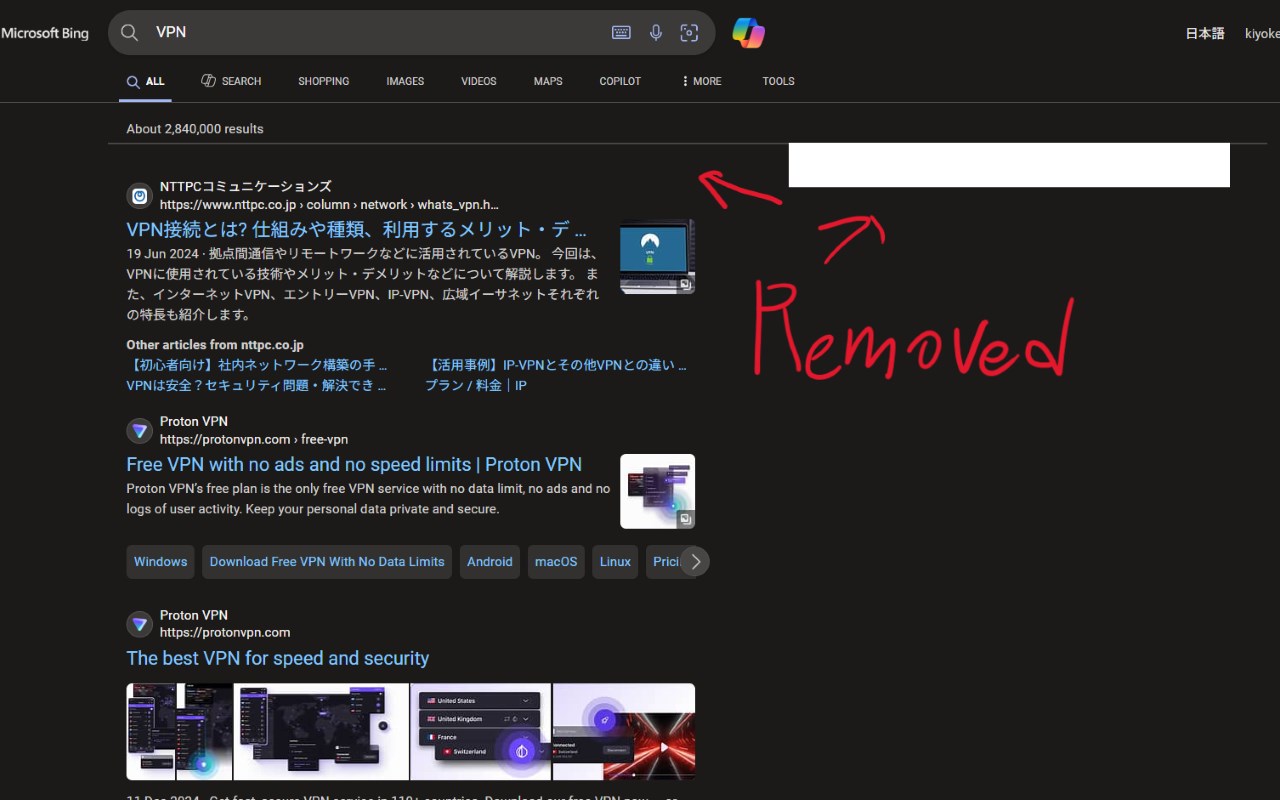
Task: Click the Linux chip
Action: click(615, 561)
